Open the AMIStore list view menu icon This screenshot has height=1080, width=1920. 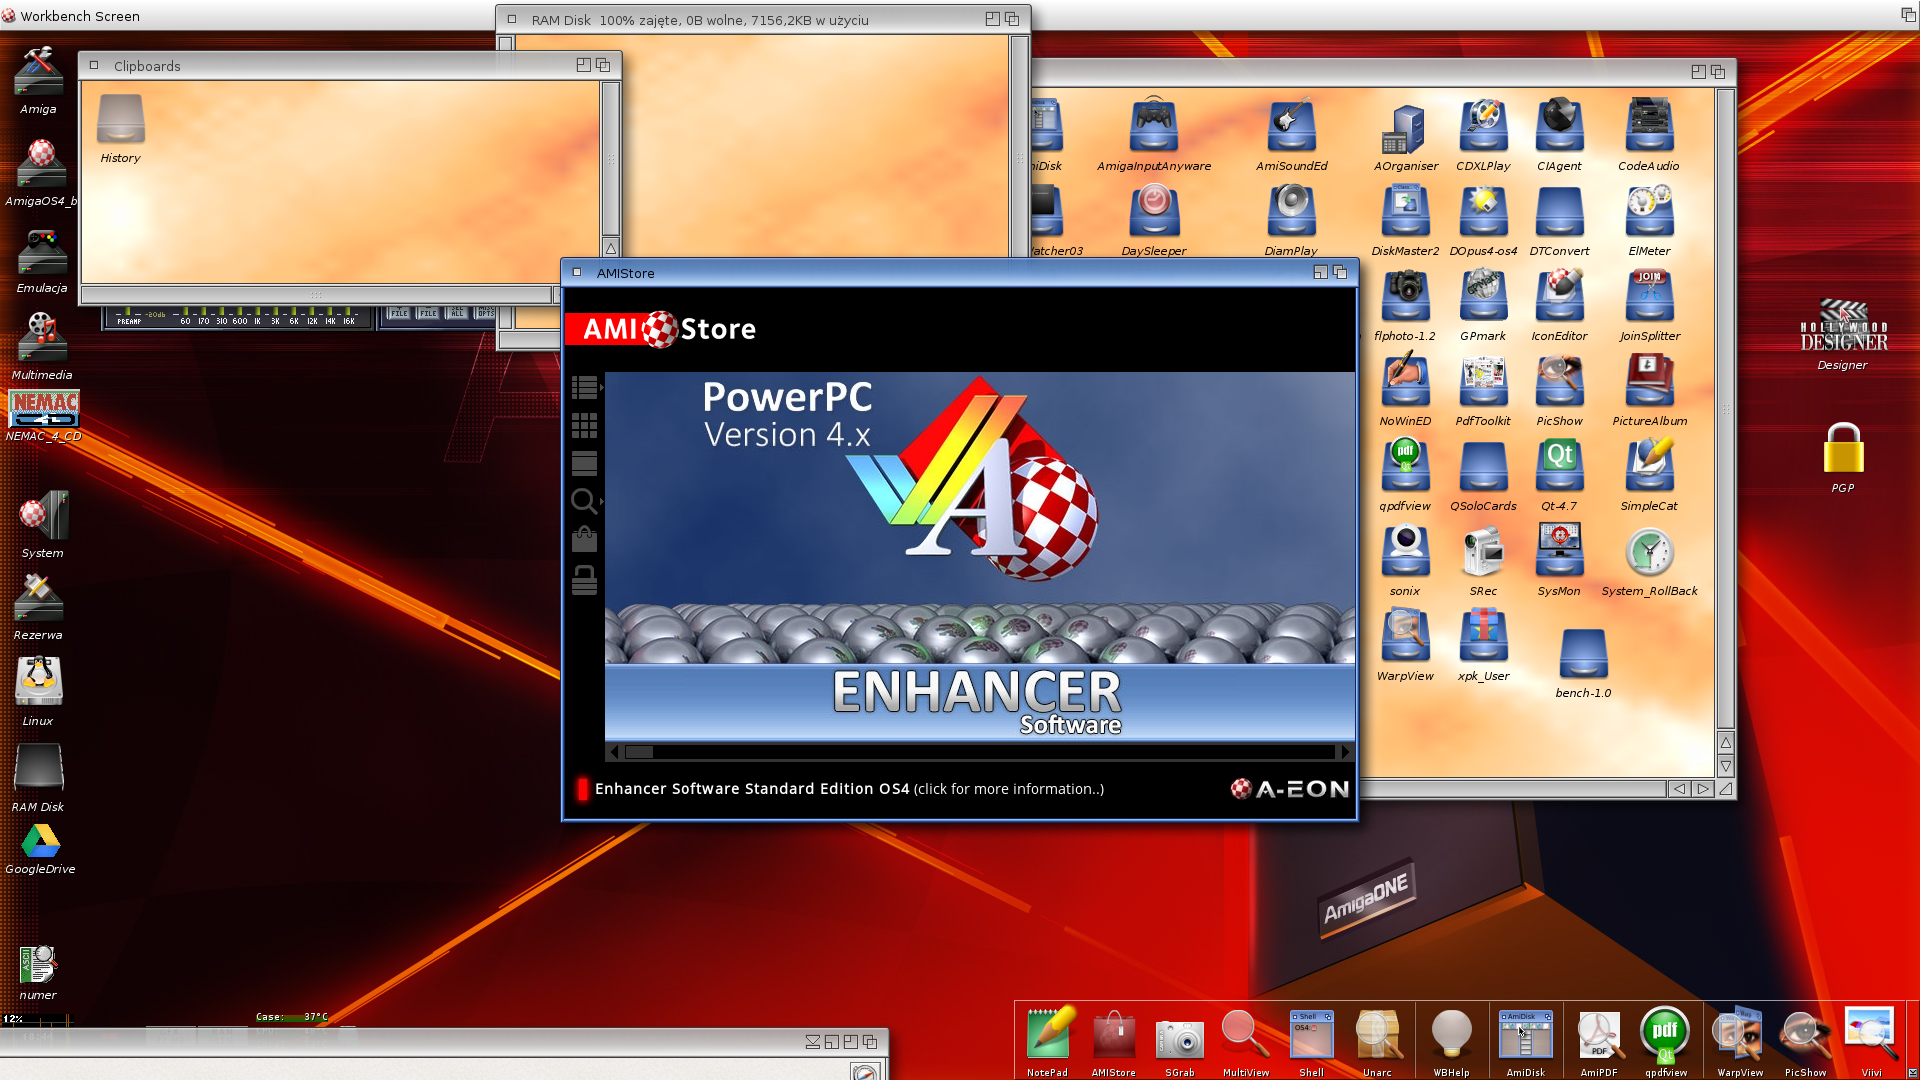[585, 387]
